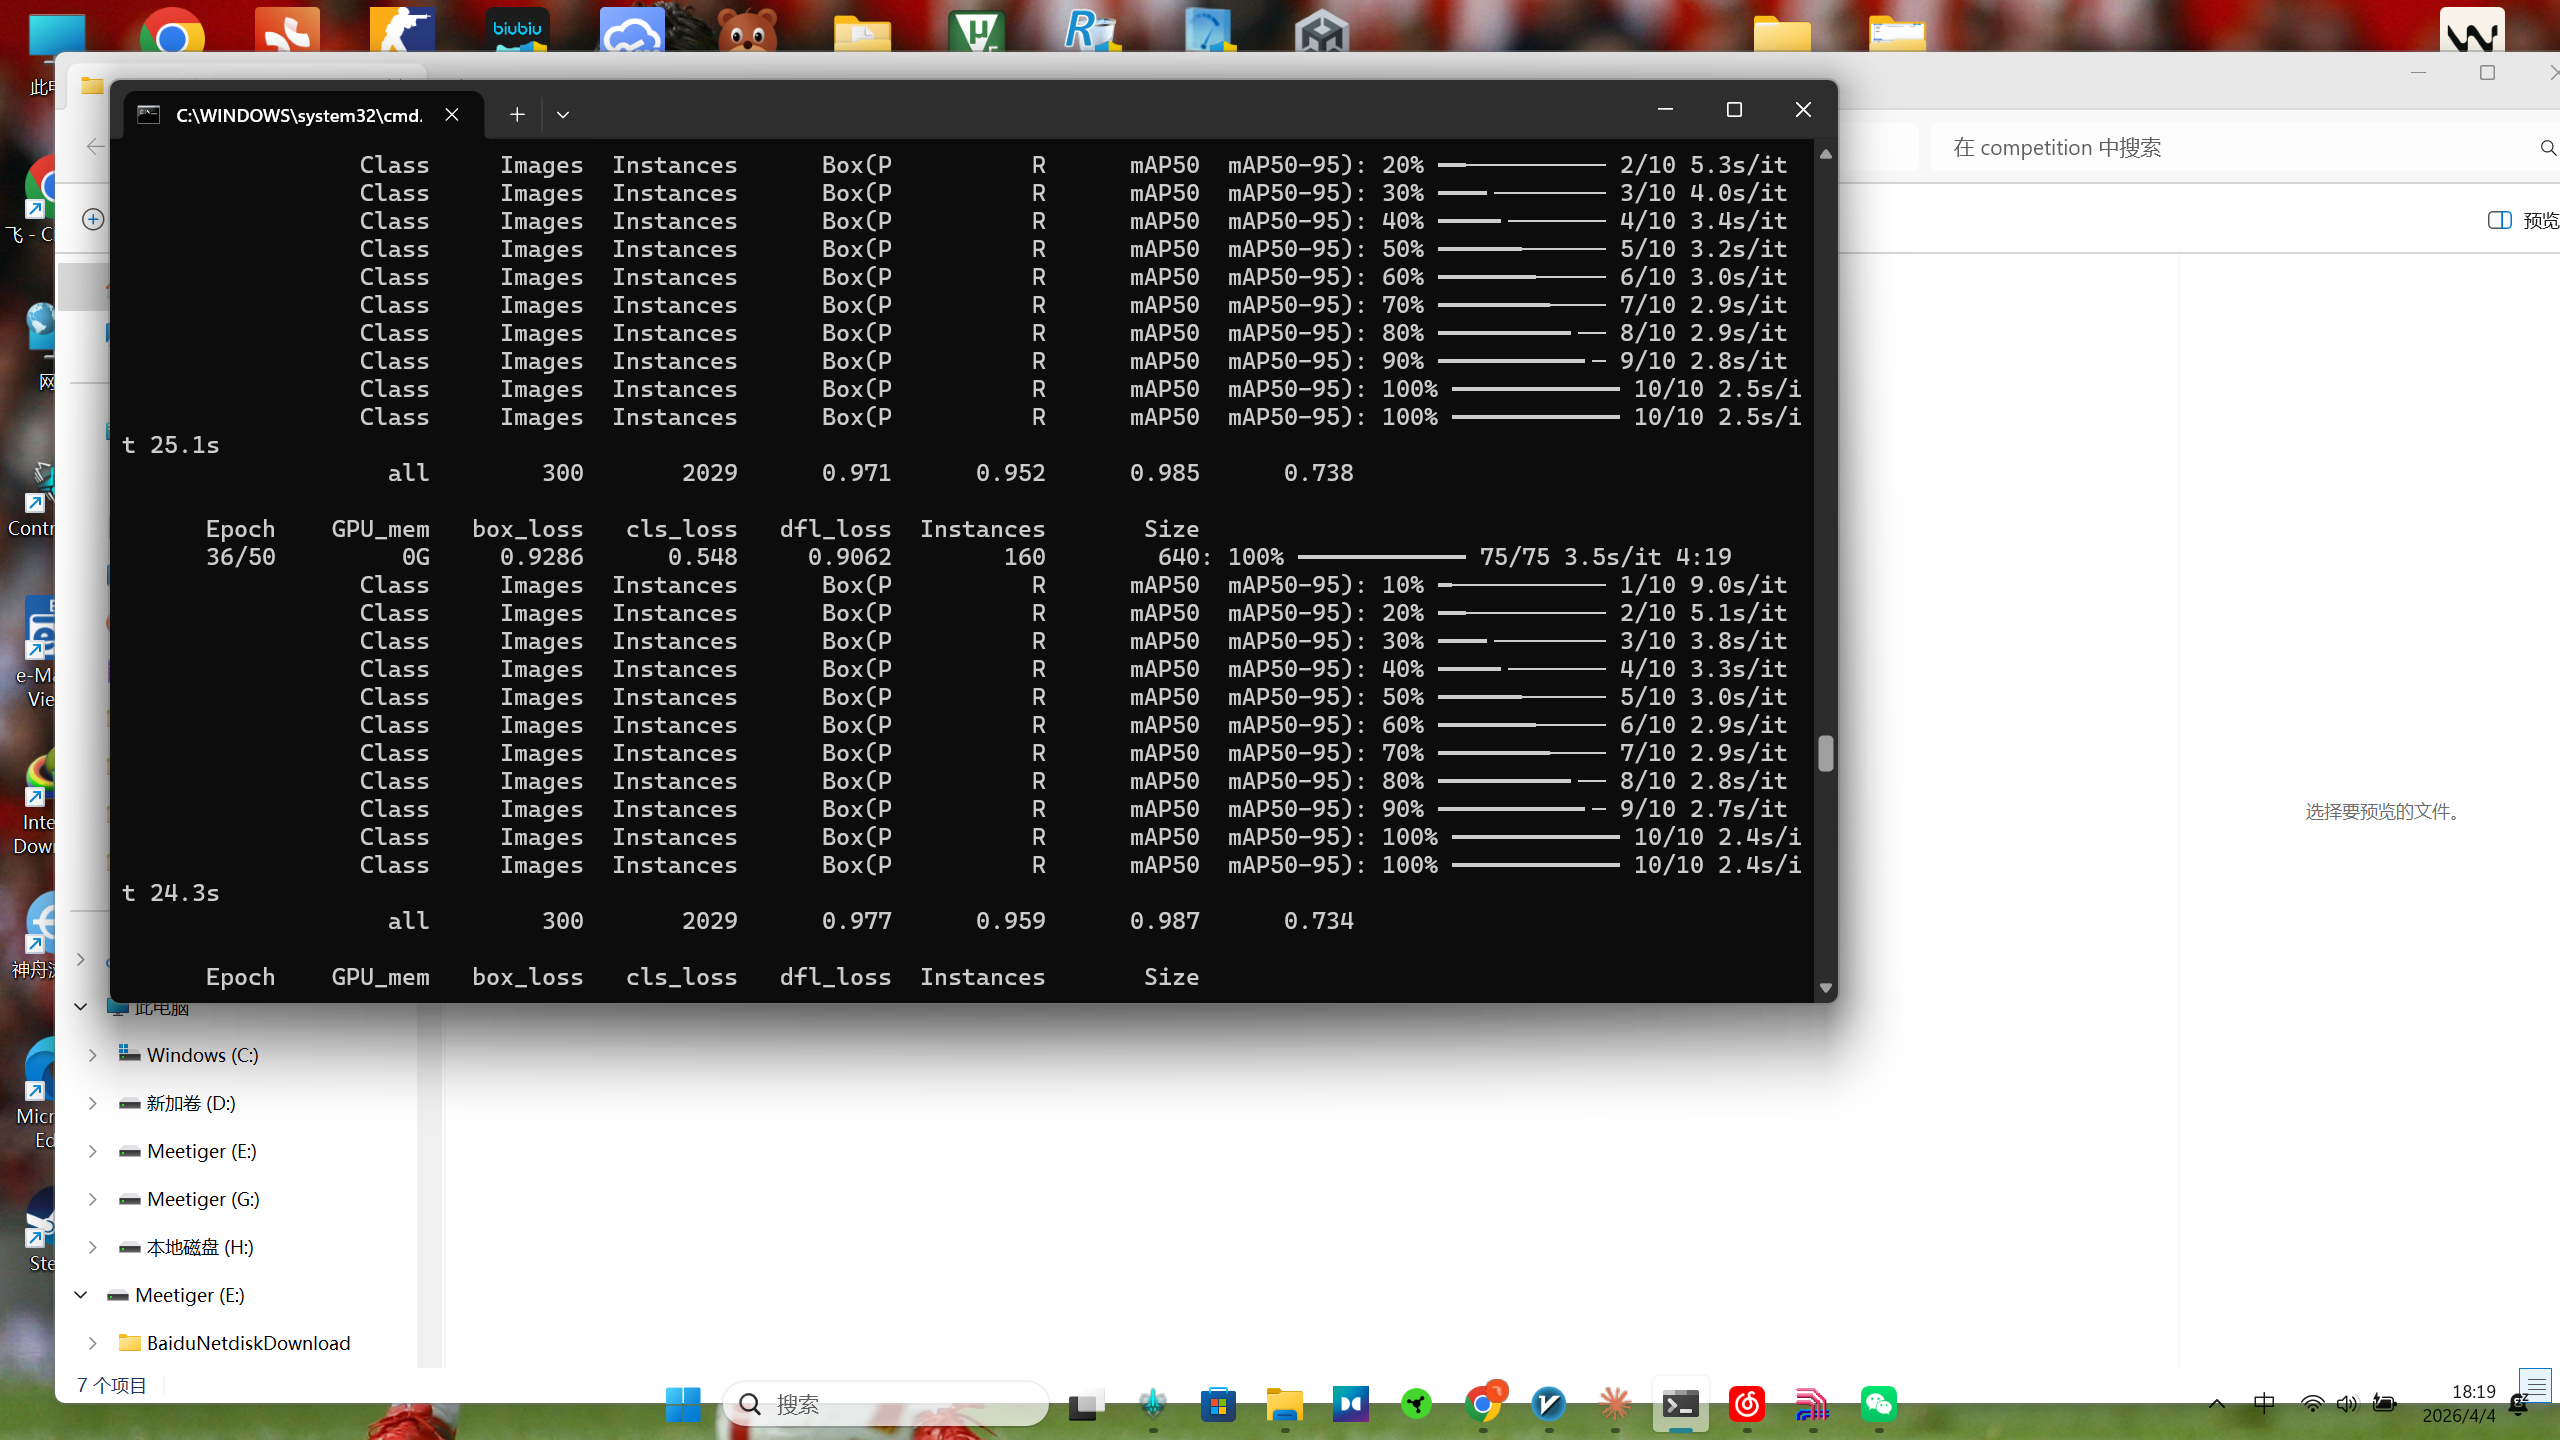Viewport: 2560px width, 1440px height.
Task: Open Microsoft Store from the taskbar
Action: pos(1218,1404)
